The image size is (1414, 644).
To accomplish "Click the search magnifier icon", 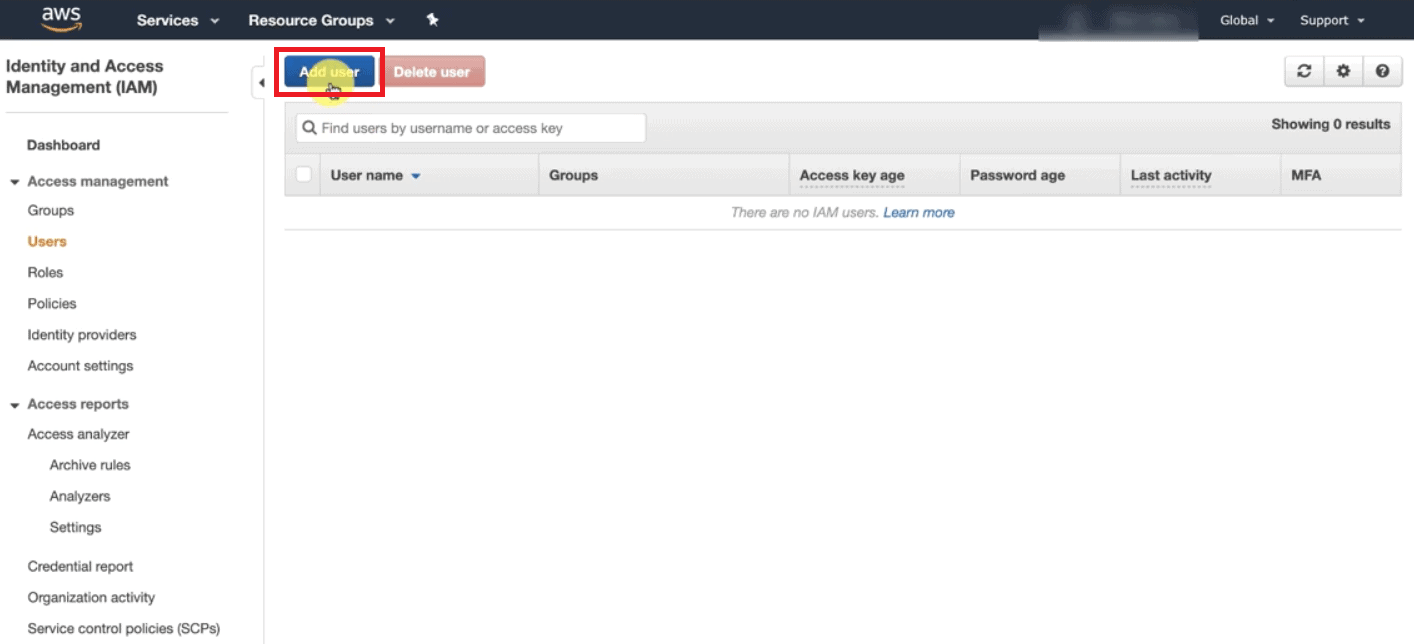I will coord(309,128).
